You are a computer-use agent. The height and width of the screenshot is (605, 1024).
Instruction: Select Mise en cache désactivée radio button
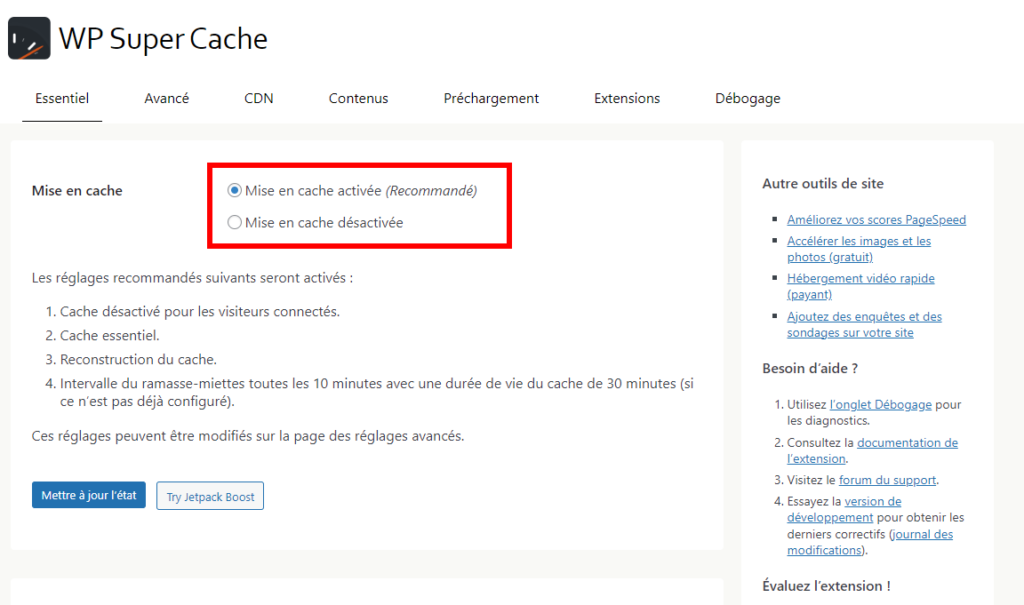[234, 222]
